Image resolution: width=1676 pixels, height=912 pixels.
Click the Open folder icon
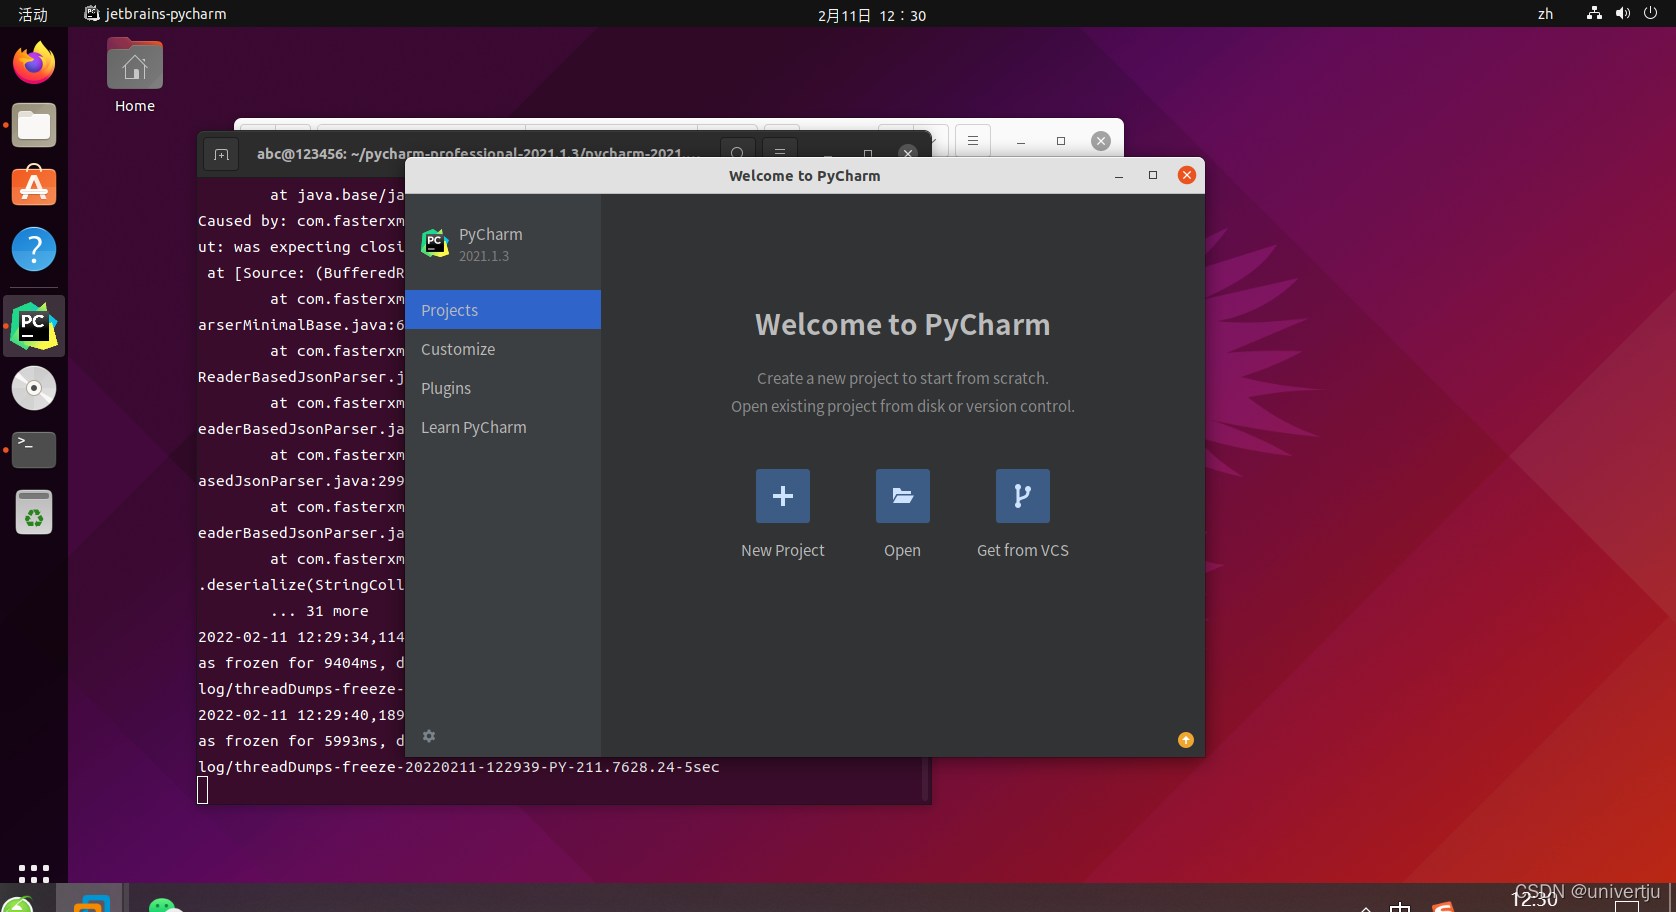coord(903,496)
